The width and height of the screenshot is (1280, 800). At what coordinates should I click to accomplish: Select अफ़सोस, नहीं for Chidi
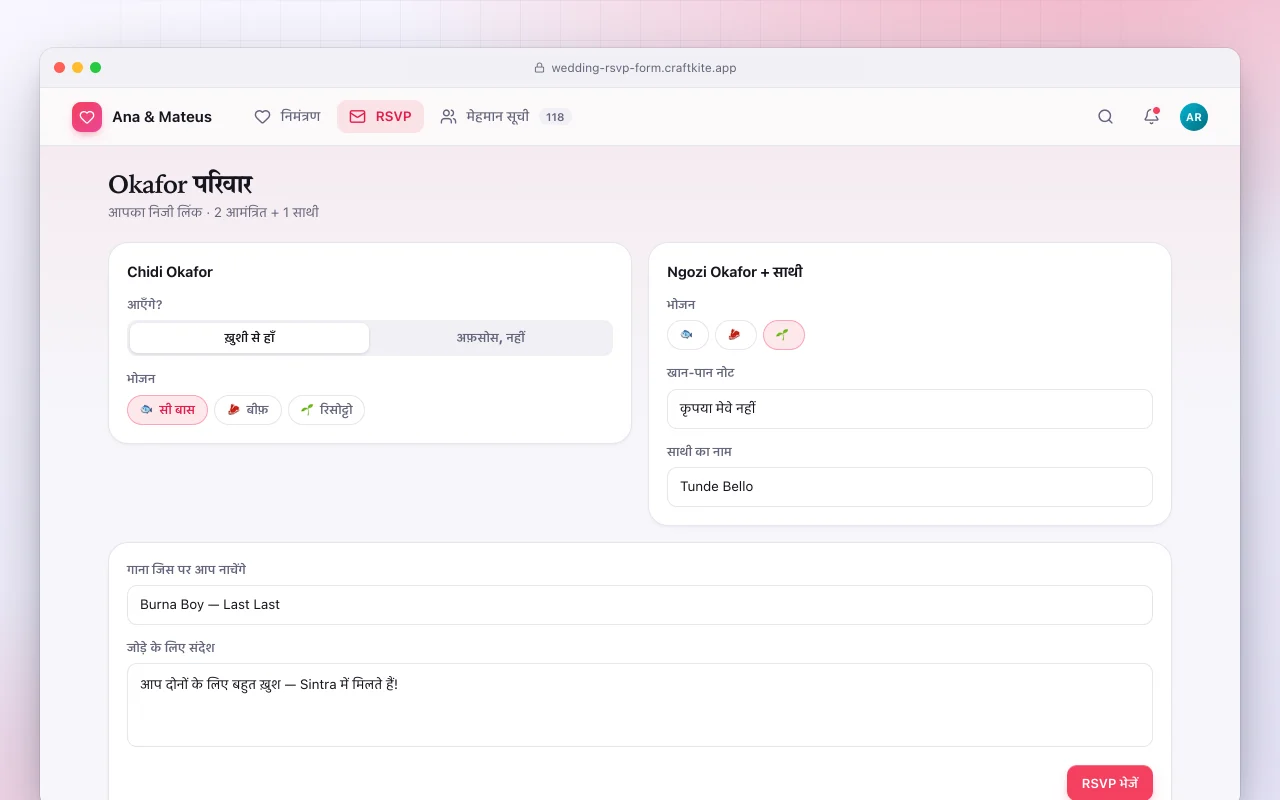pos(491,338)
